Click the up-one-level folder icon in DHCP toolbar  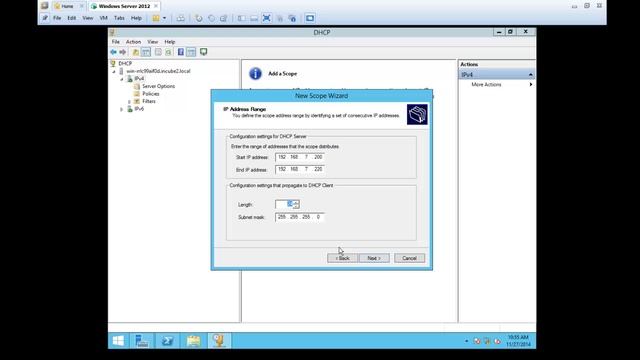pos(136,52)
